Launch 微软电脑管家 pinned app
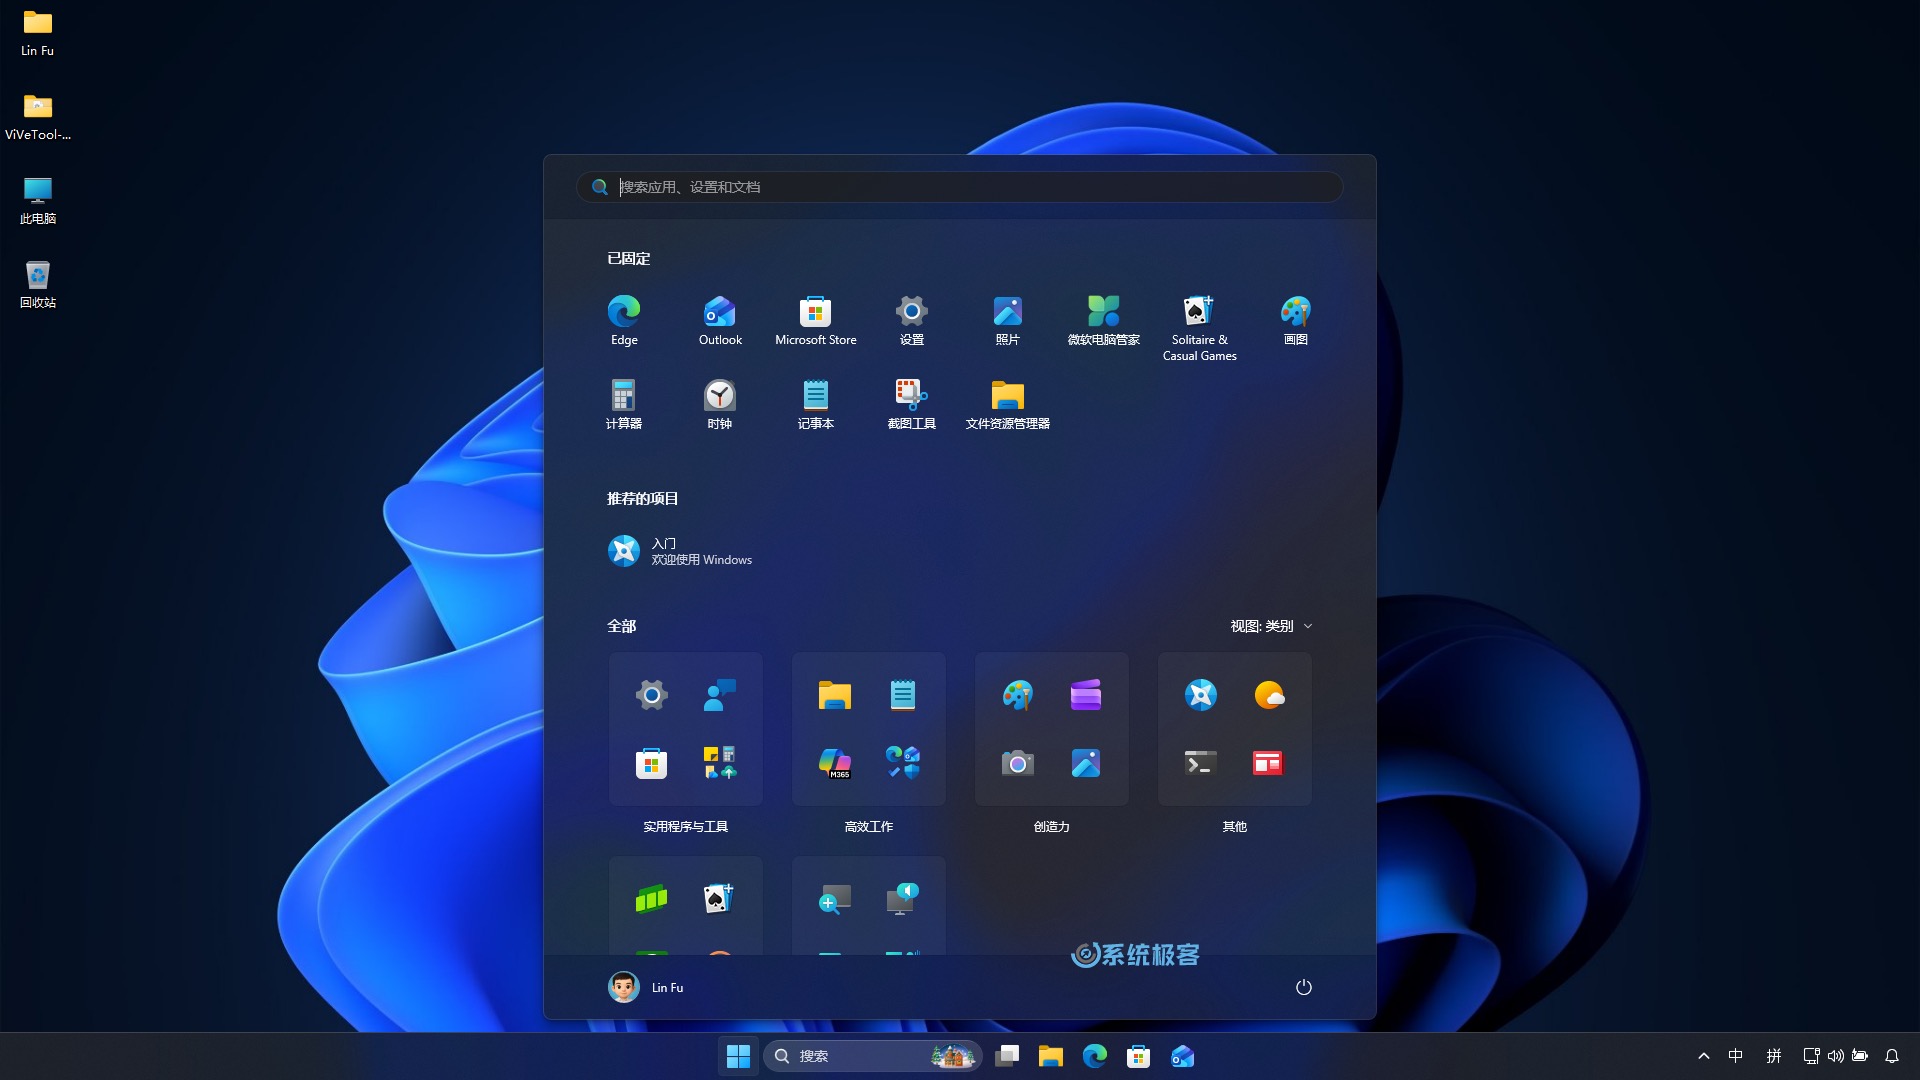The height and width of the screenshot is (1080, 1920). click(x=1103, y=320)
